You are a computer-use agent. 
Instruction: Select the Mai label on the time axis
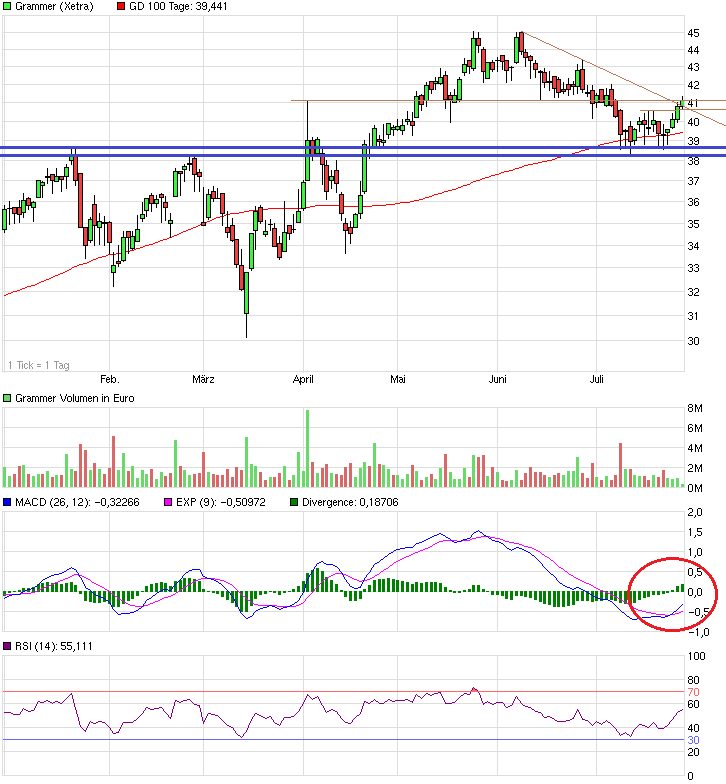pyautogui.click(x=398, y=379)
